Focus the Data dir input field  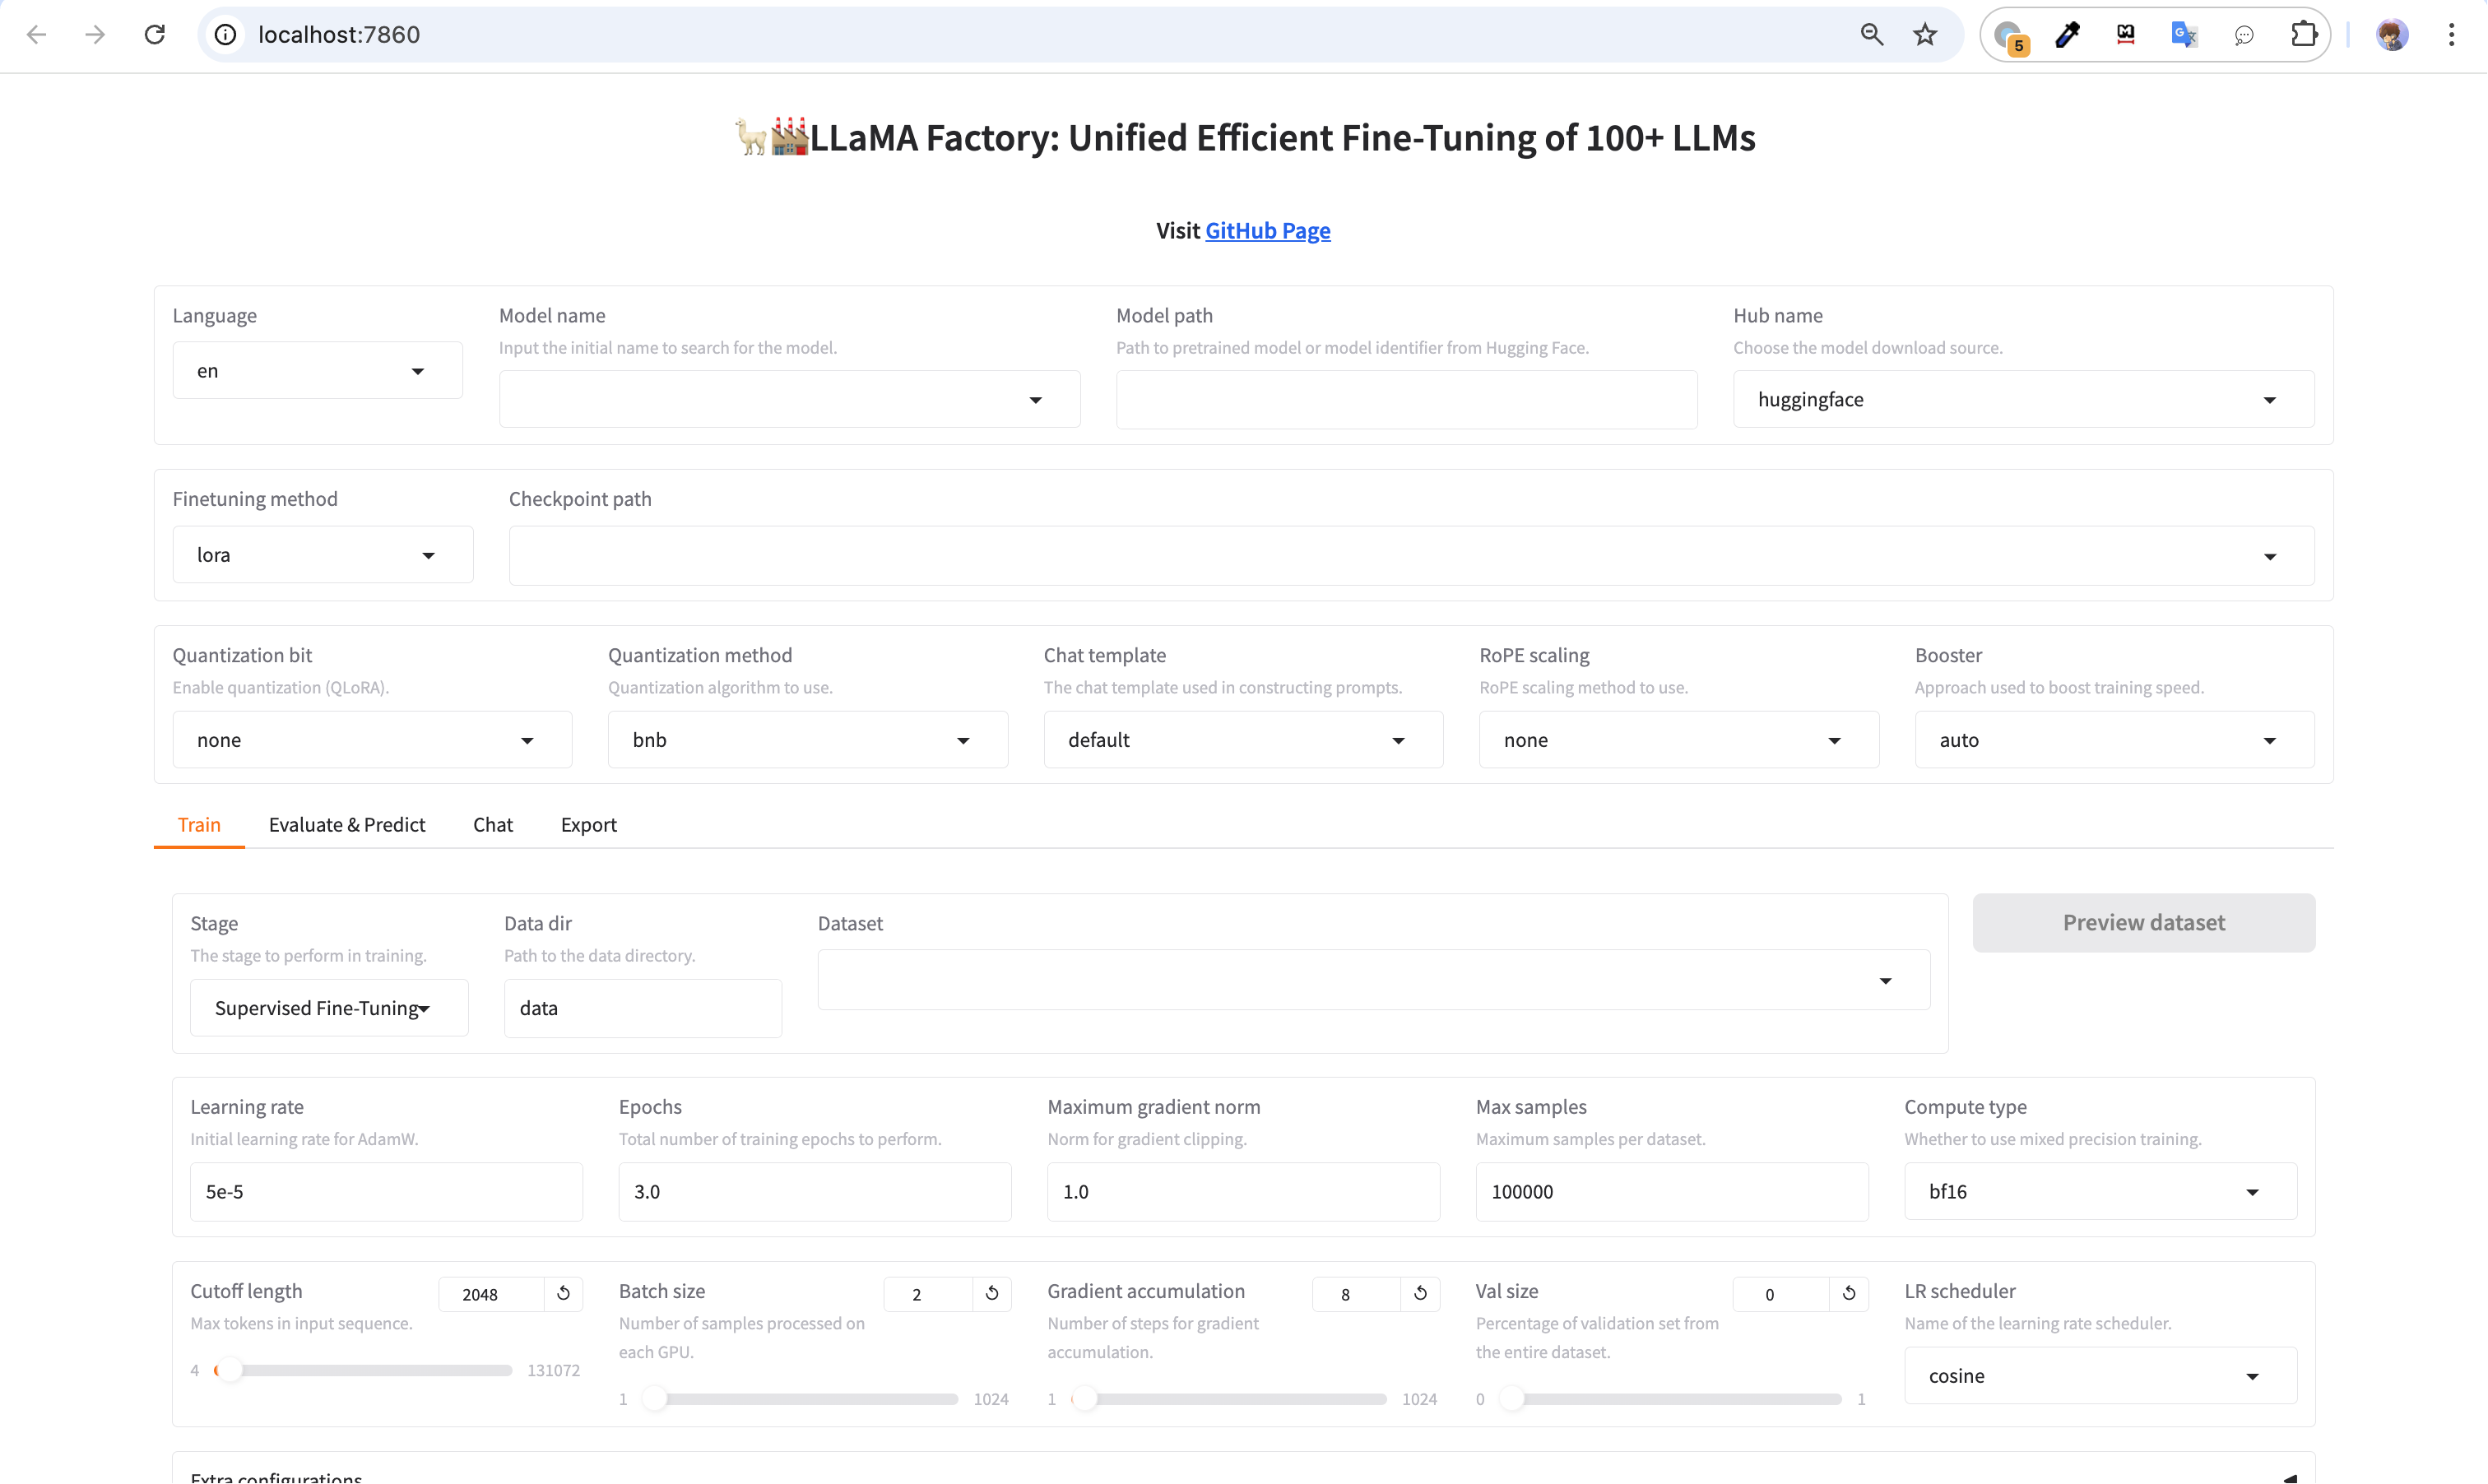[643, 1008]
